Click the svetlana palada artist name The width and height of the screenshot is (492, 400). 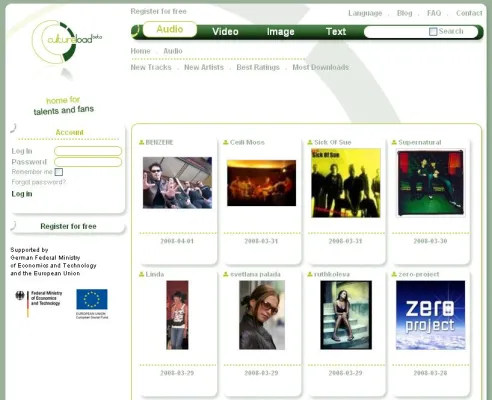pos(255,274)
